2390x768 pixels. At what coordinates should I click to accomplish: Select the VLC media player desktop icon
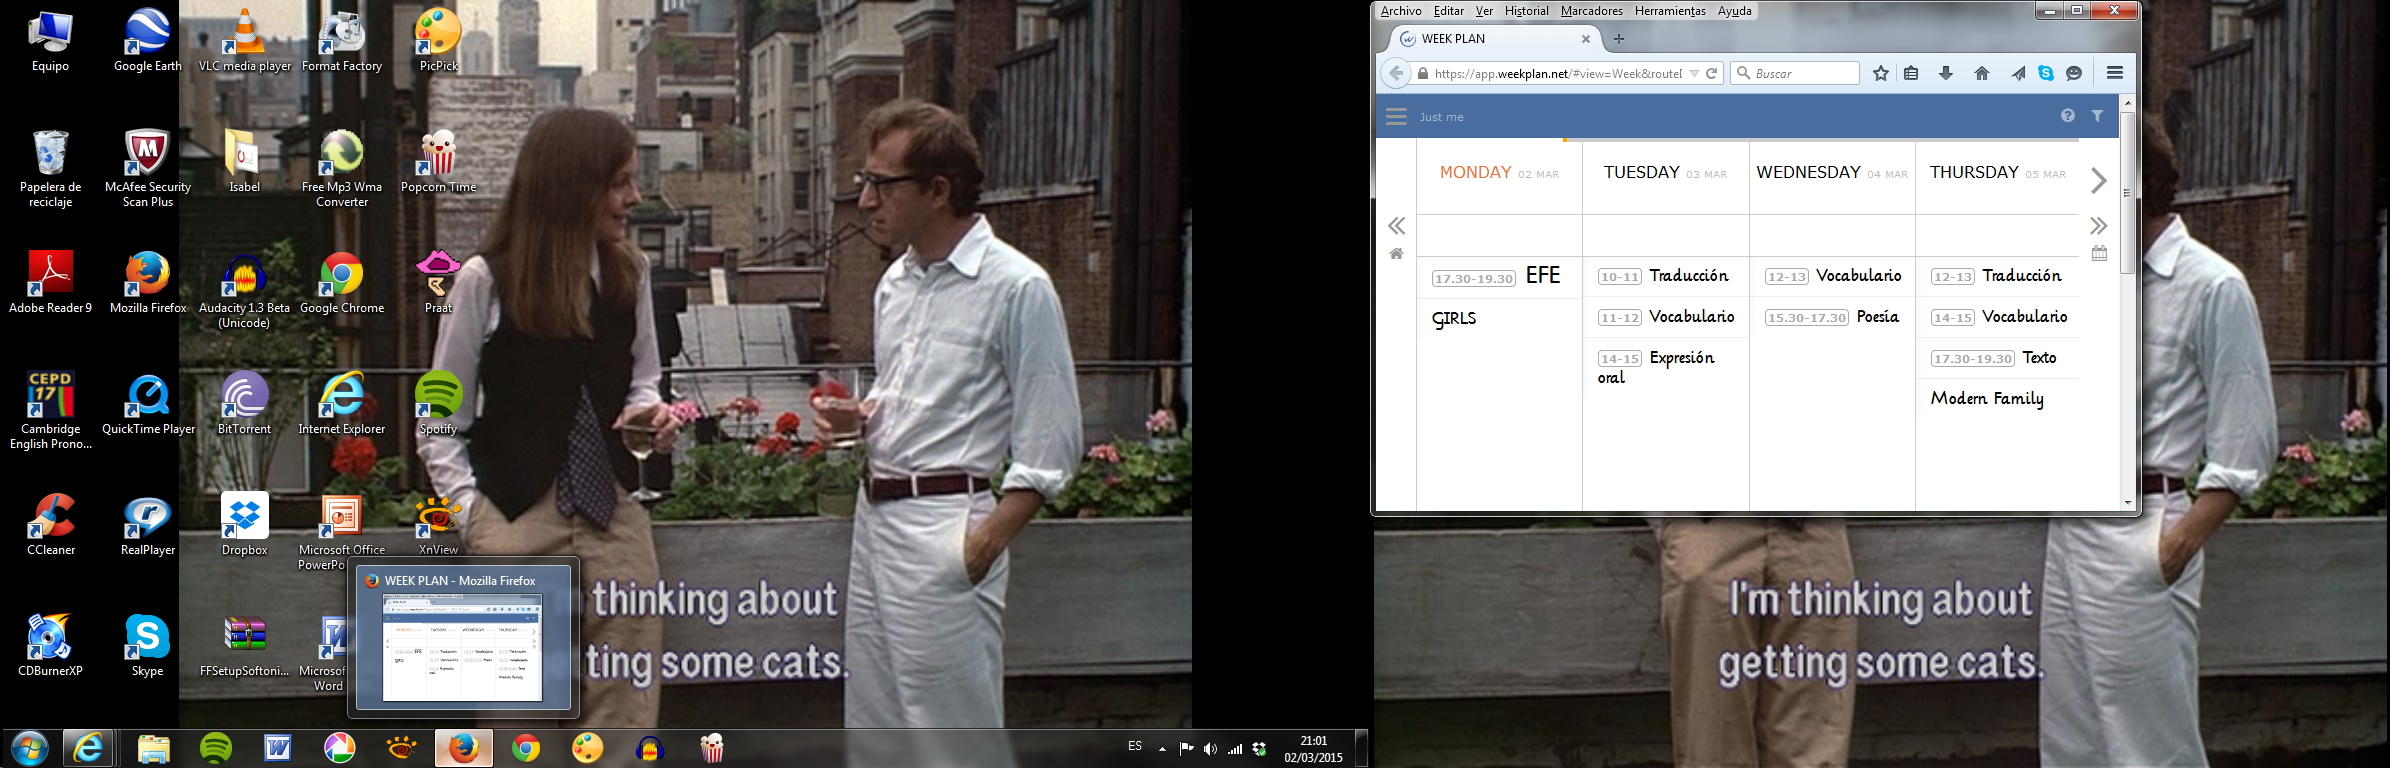click(x=244, y=41)
